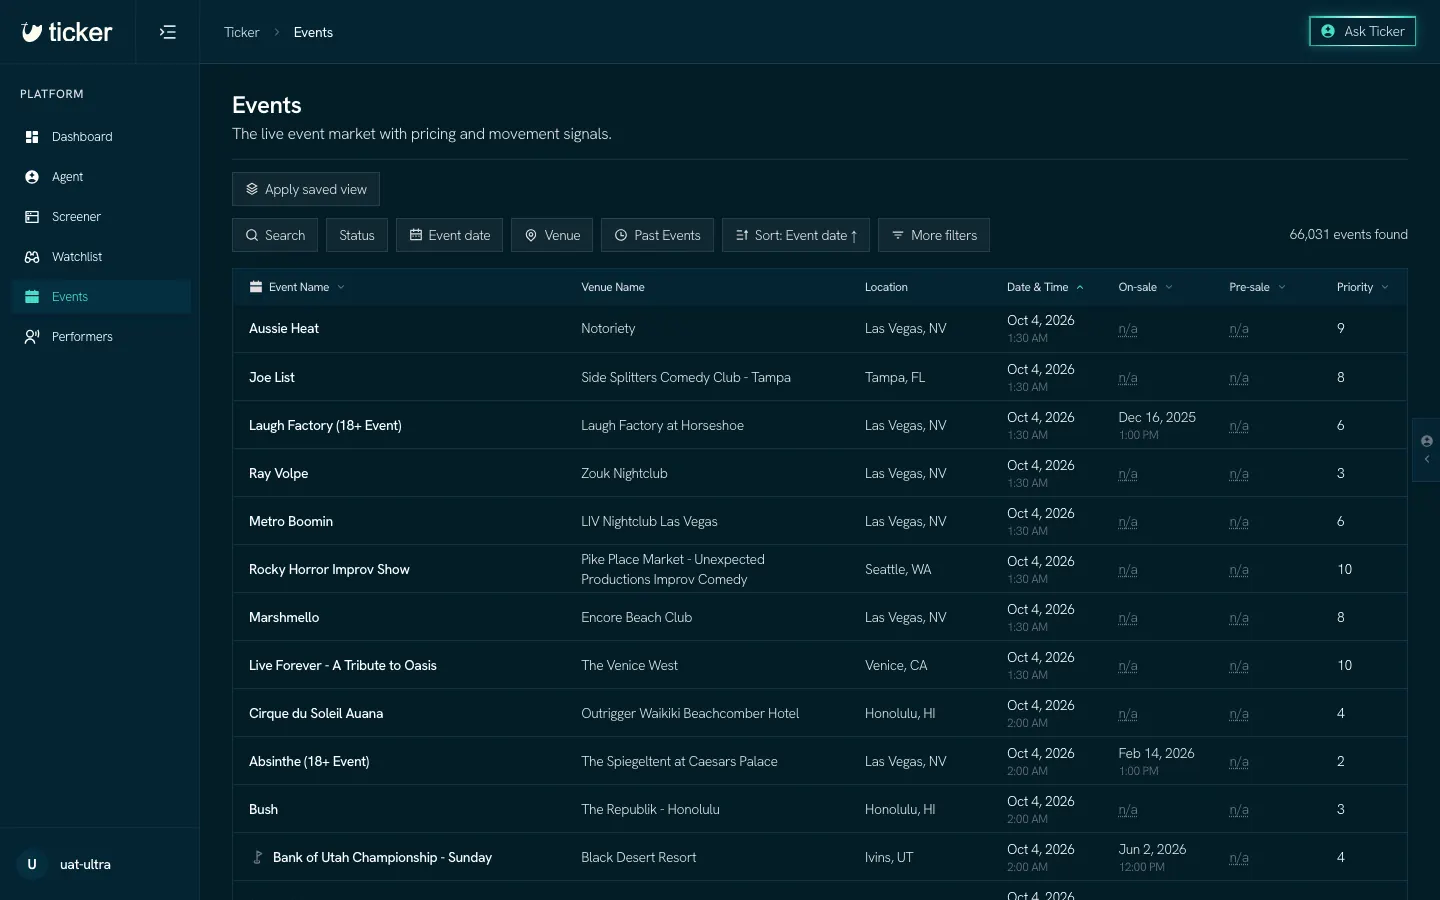Click the U user avatar

click(x=32, y=864)
